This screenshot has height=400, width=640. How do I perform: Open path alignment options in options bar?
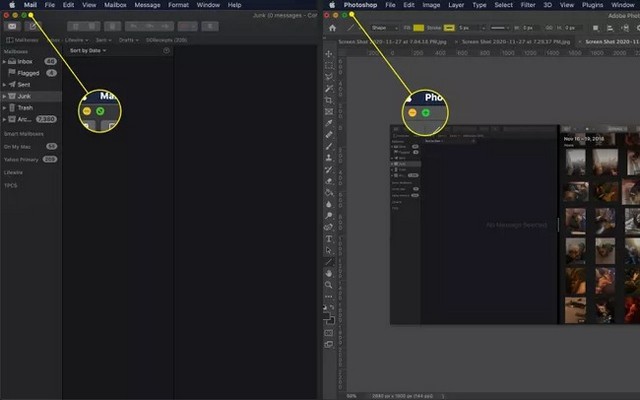click(610, 28)
